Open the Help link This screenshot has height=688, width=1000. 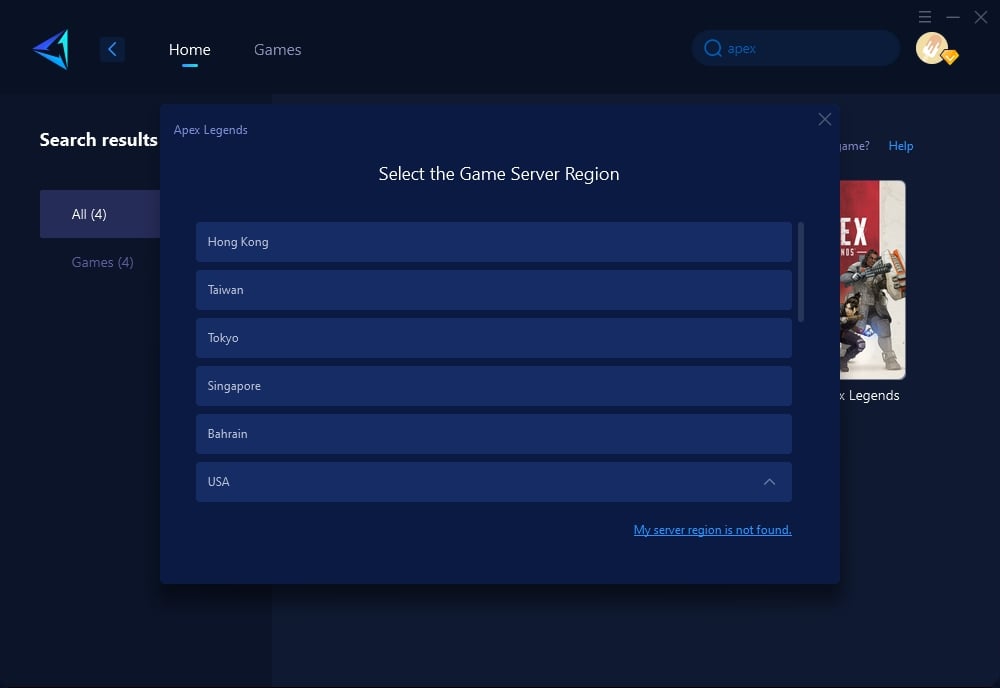point(901,146)
